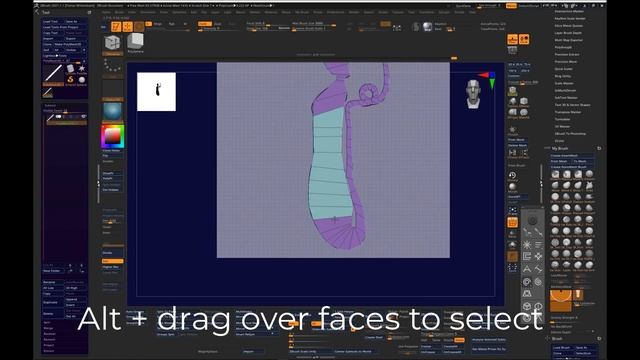Click first brush icon in My Brush grid

(x=555, y=175)
